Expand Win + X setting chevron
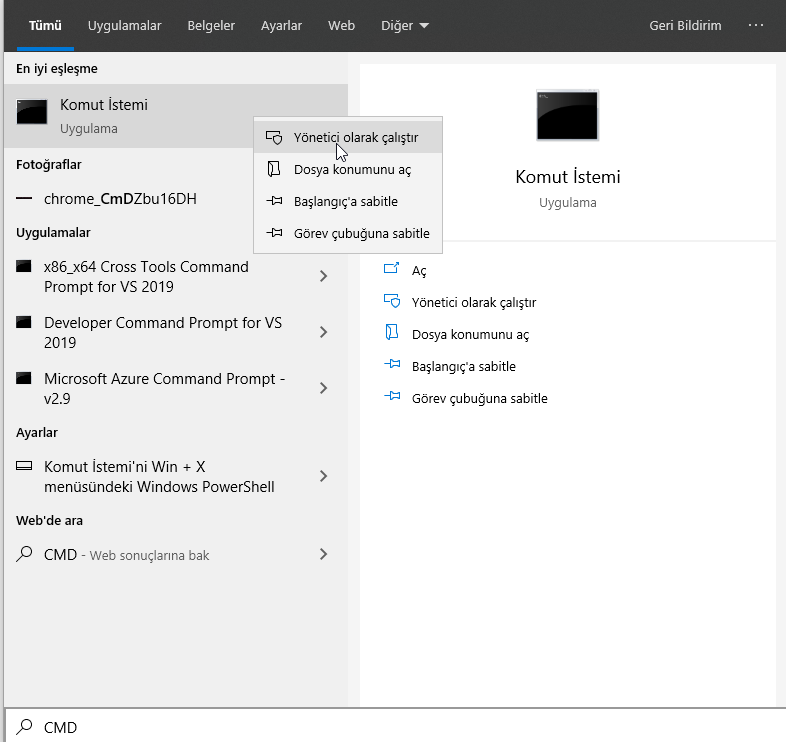The height and width of the screenshot is (742, 786). pos(323,476)
